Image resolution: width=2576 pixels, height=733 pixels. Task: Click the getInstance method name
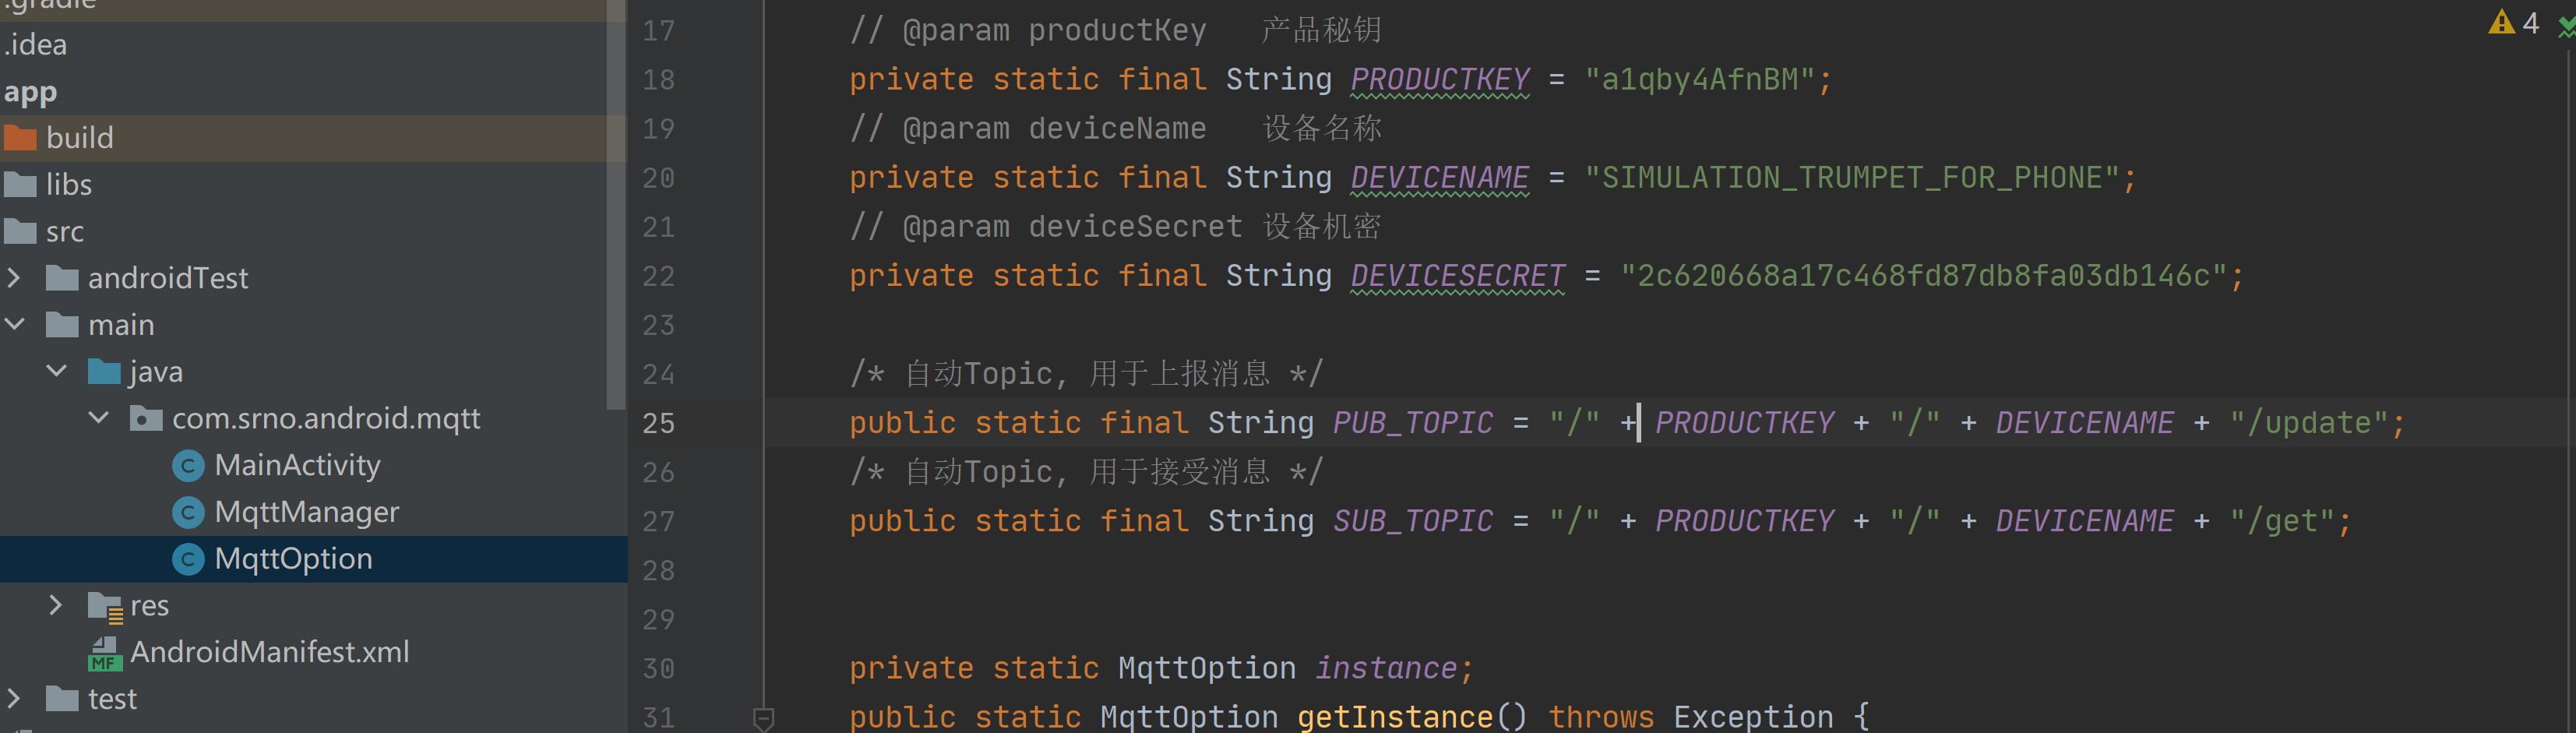tap(1394, 717)
